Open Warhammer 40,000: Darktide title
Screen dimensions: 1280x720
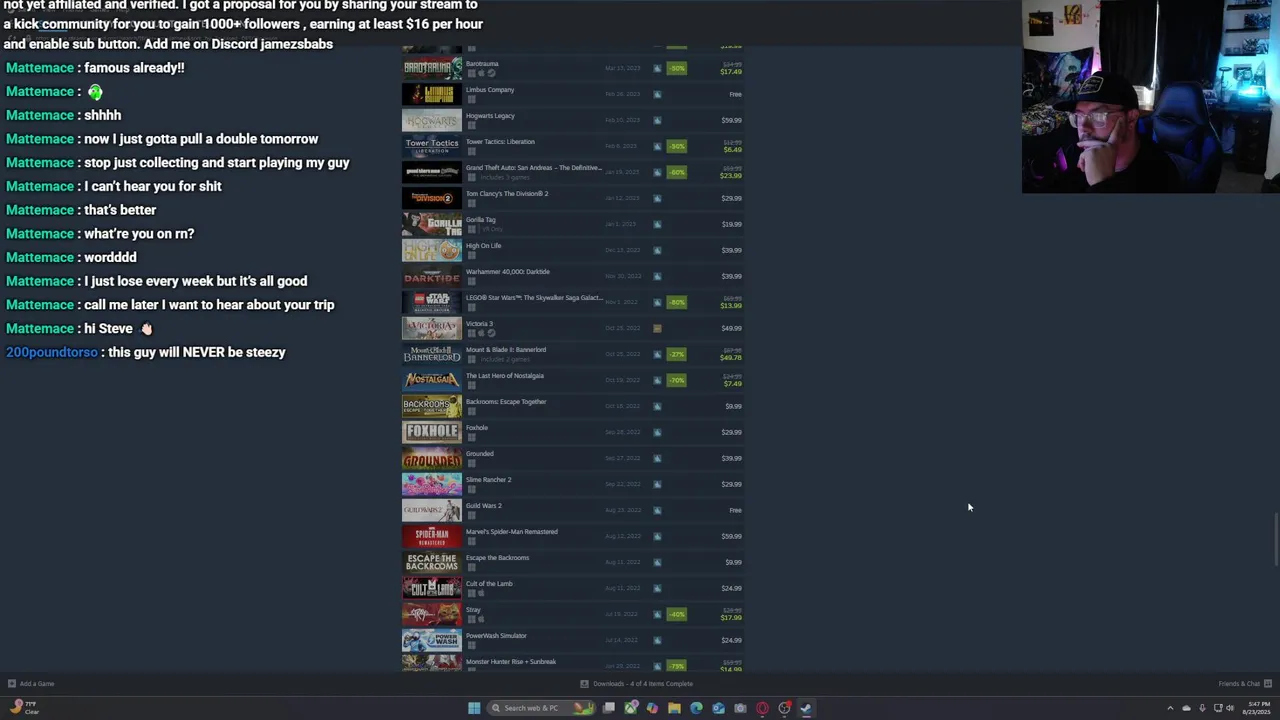click(508, 272)
